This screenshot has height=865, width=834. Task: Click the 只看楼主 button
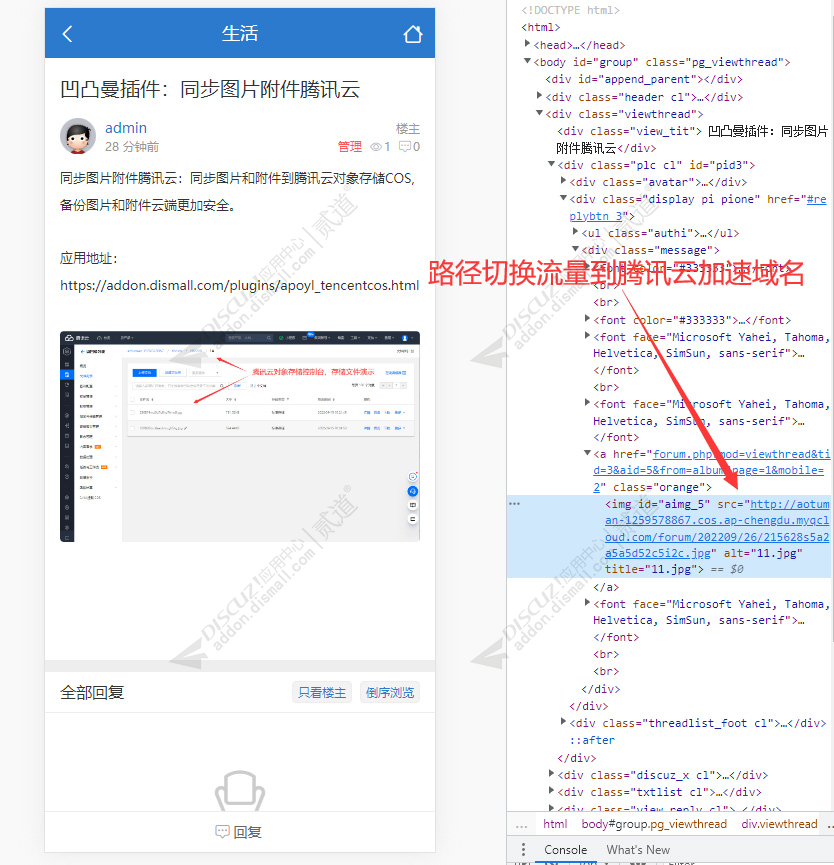pos(322,692)
